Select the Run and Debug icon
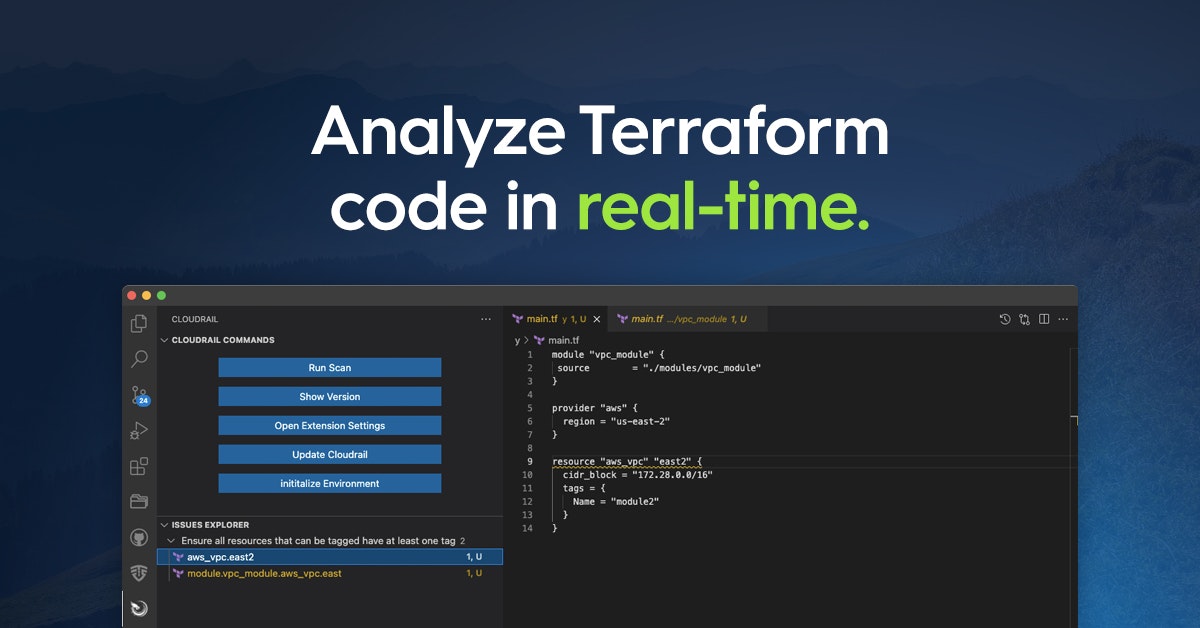 pyautogui.click(x=139, y=430)
